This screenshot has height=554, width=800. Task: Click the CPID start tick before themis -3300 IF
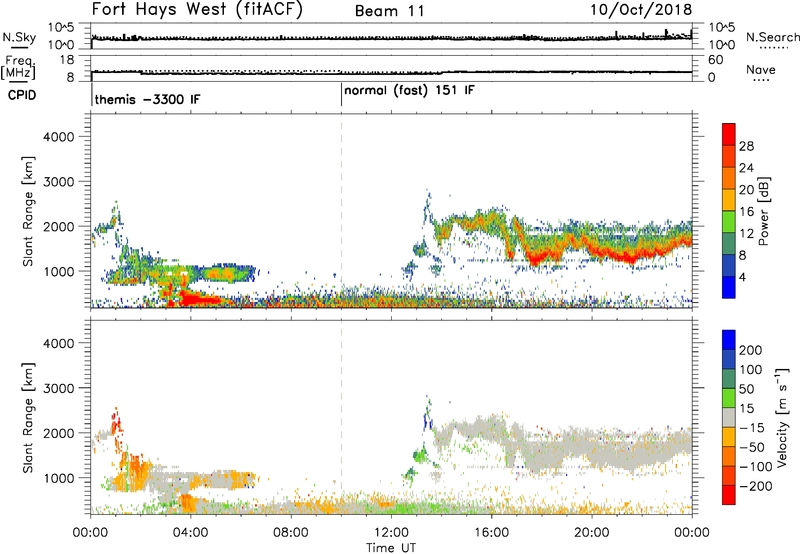(92, 95)
